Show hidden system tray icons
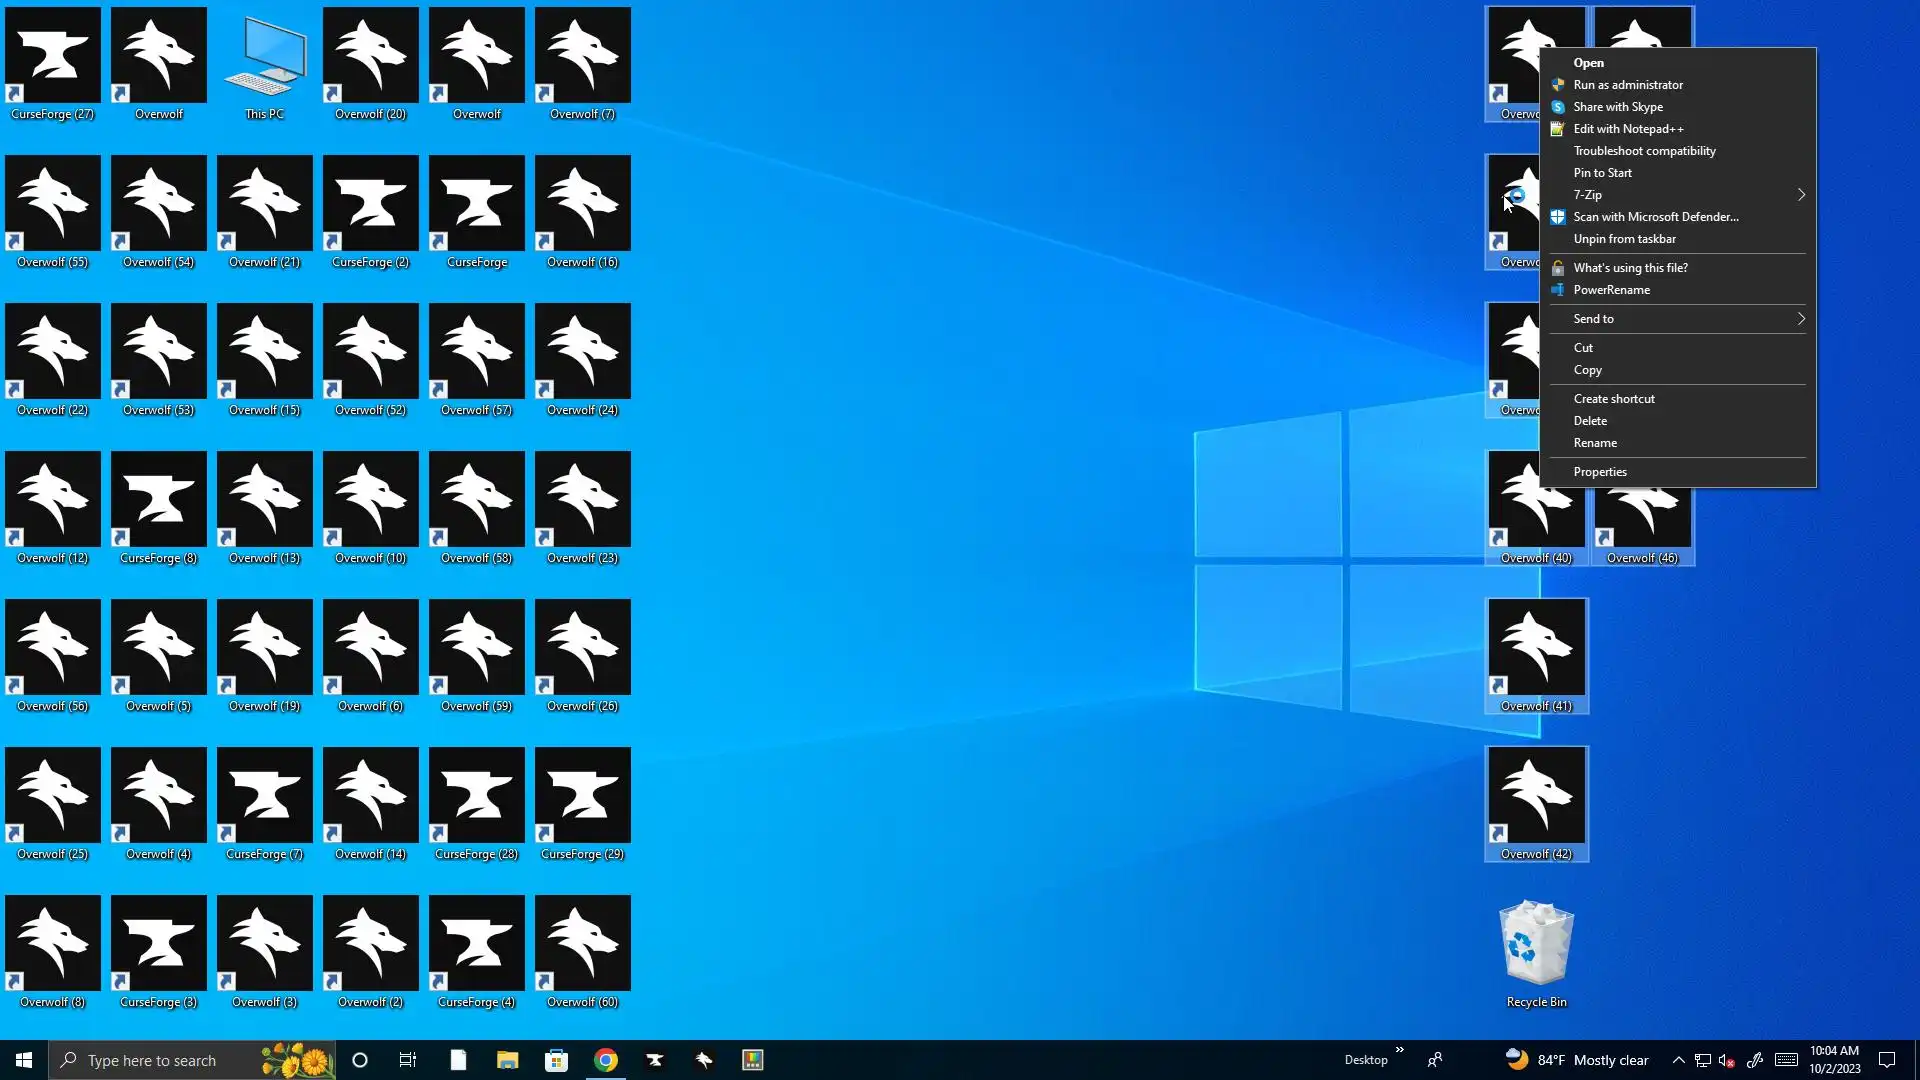This screenshot has width=1920, height=1080. (x=1678, y=1060)
